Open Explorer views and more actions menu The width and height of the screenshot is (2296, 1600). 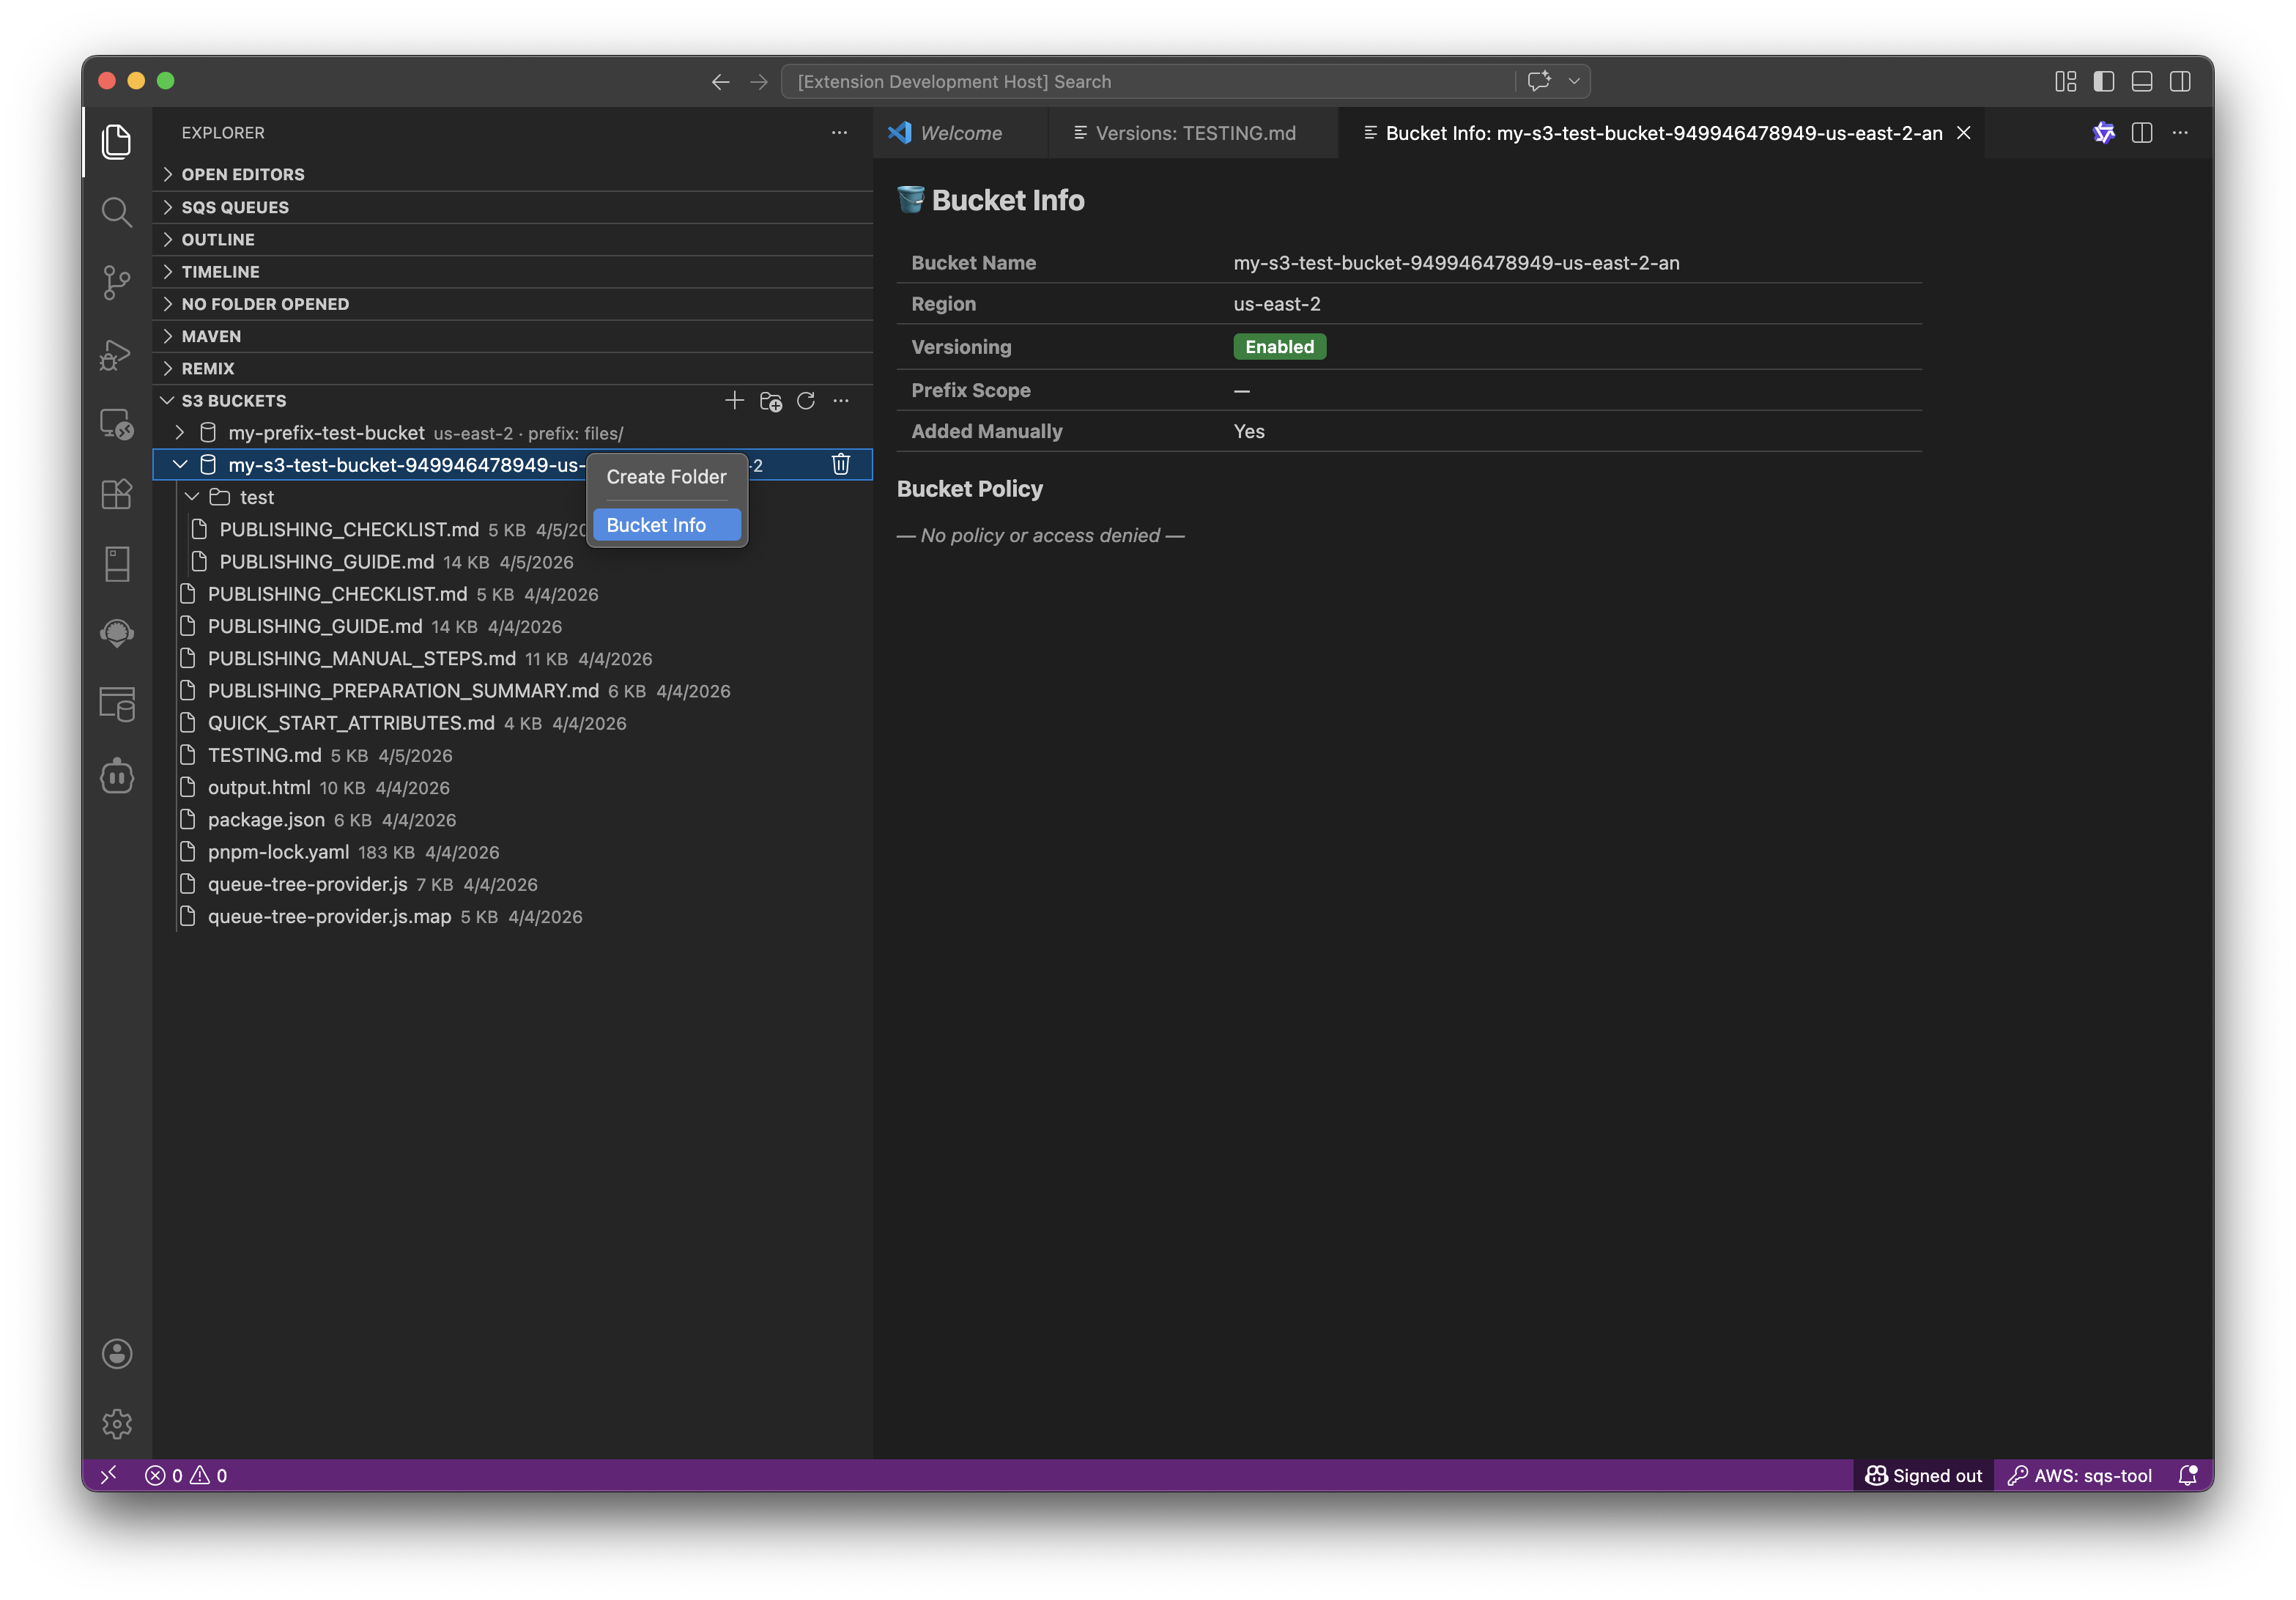[839, 133]
